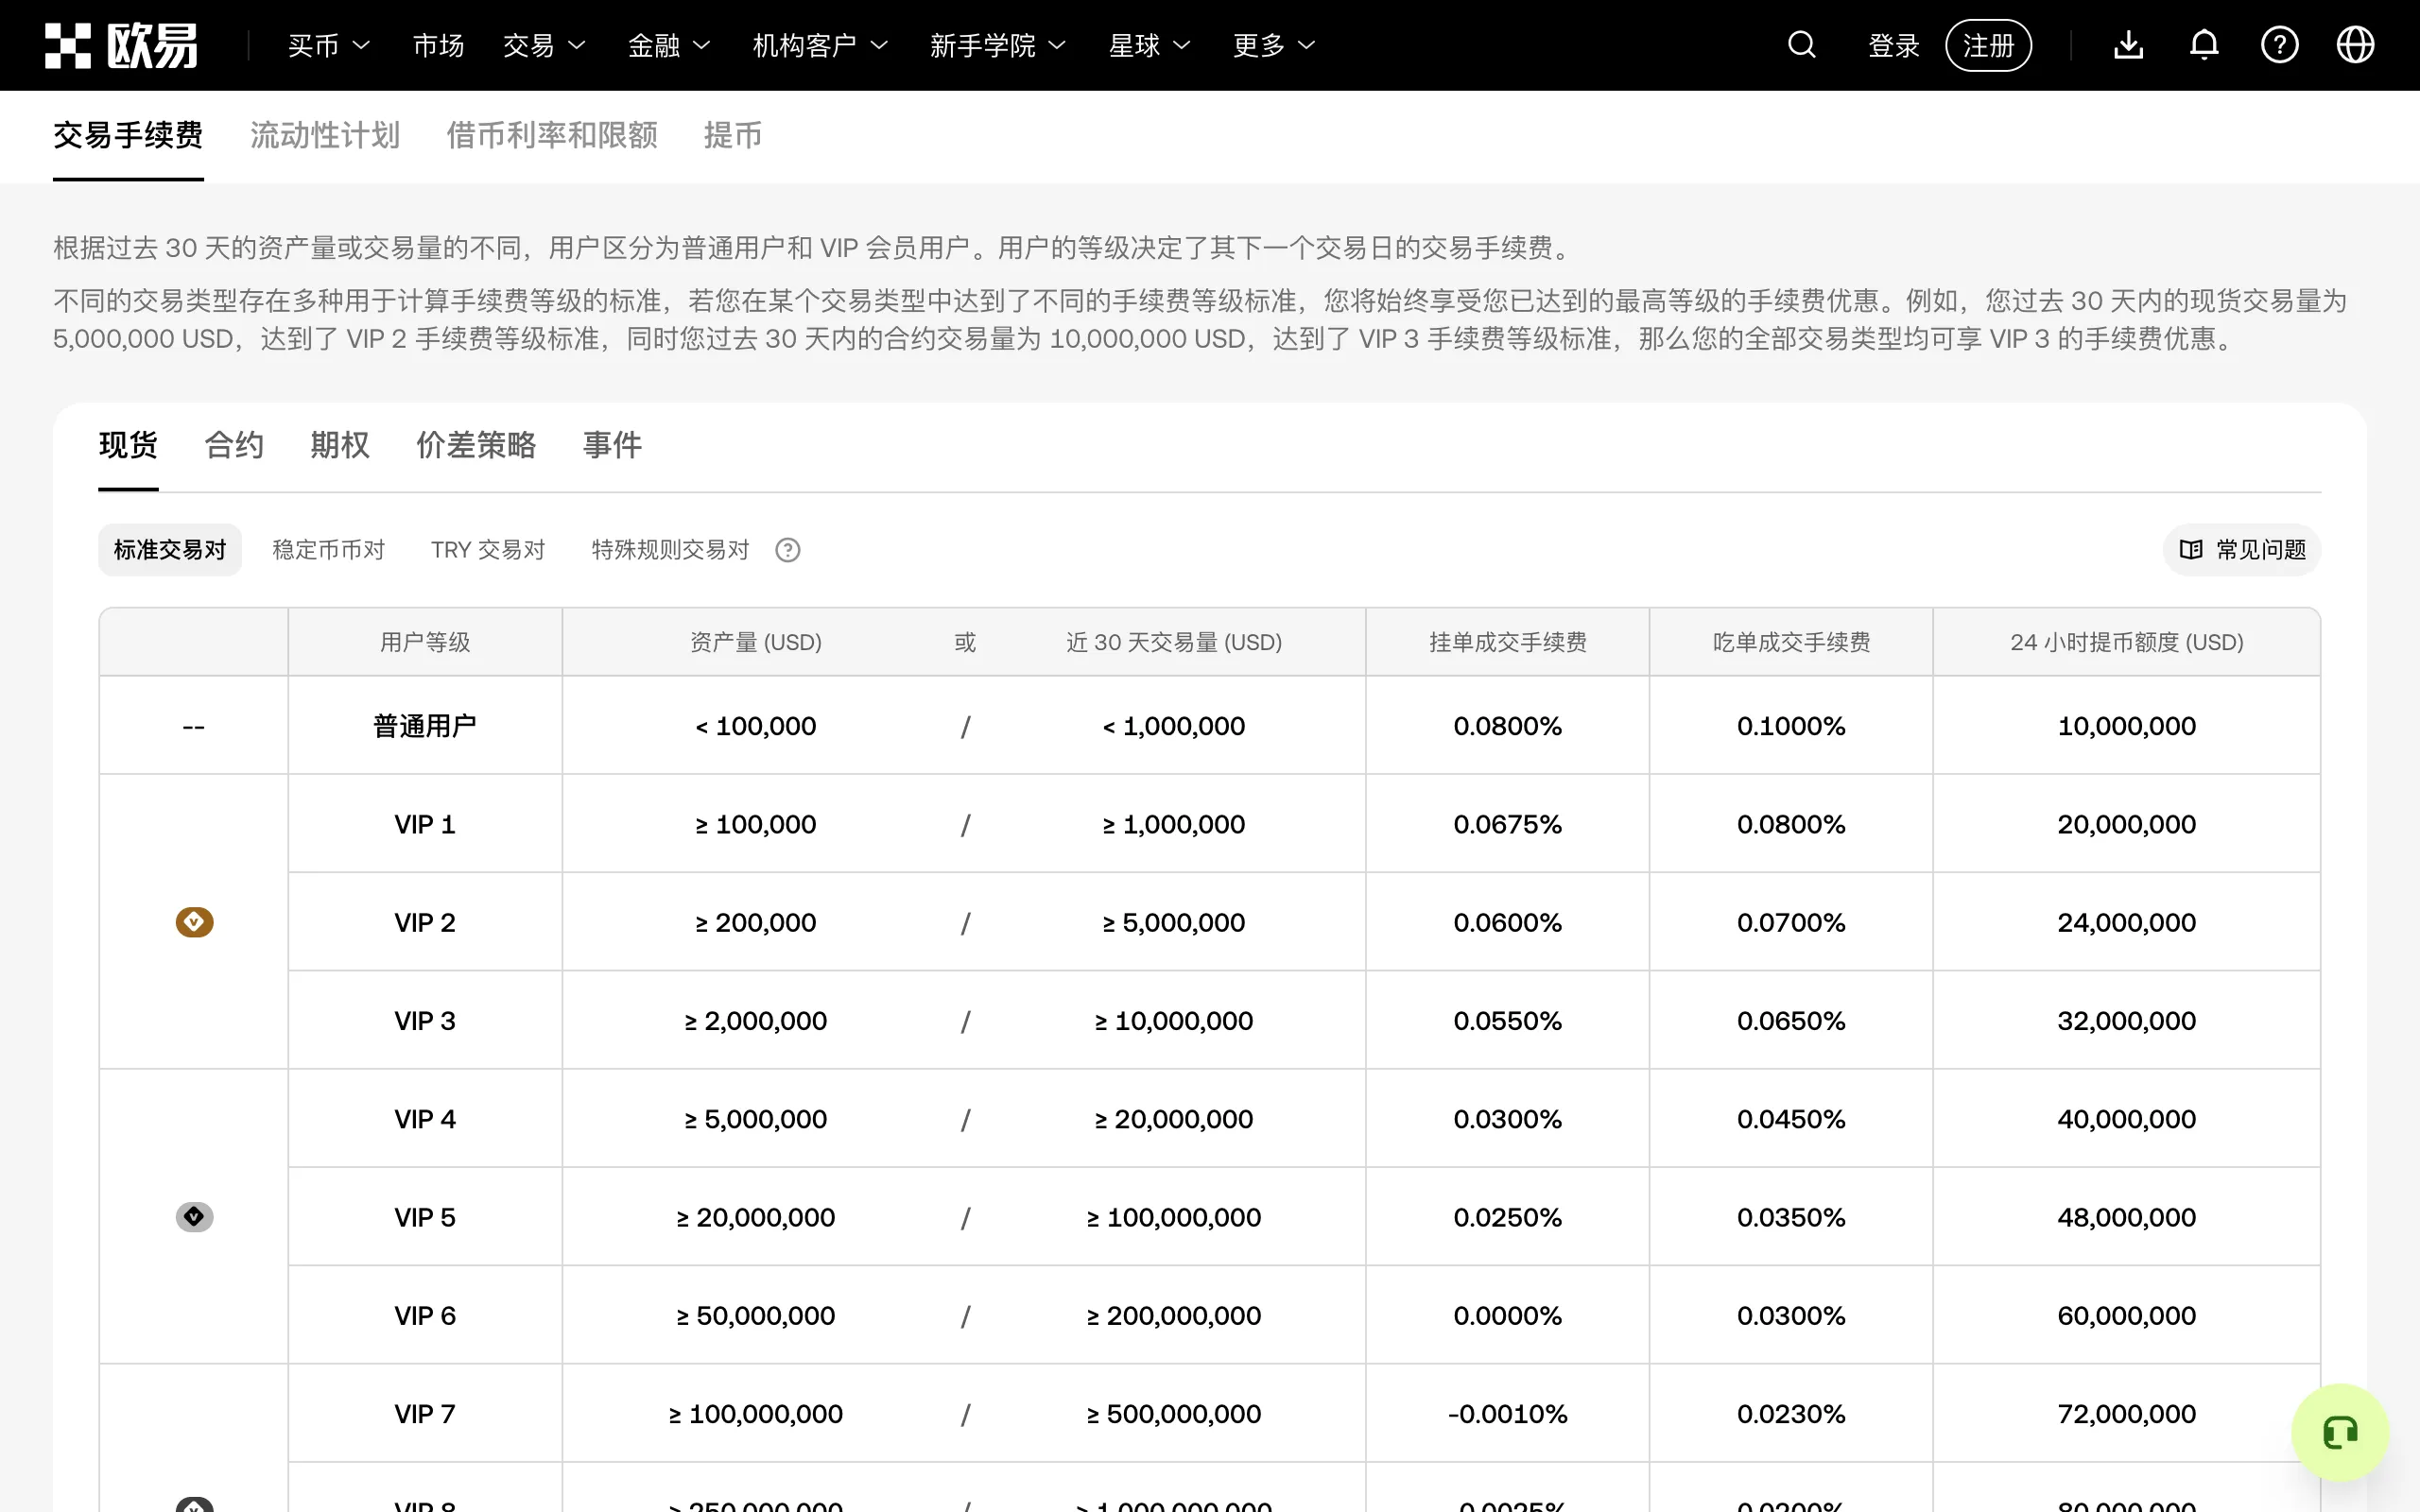Click the -0.0010% maker fee for VIP 7
The width and height of the screenshot is (2420, 1512).
click(1507, 1414)
